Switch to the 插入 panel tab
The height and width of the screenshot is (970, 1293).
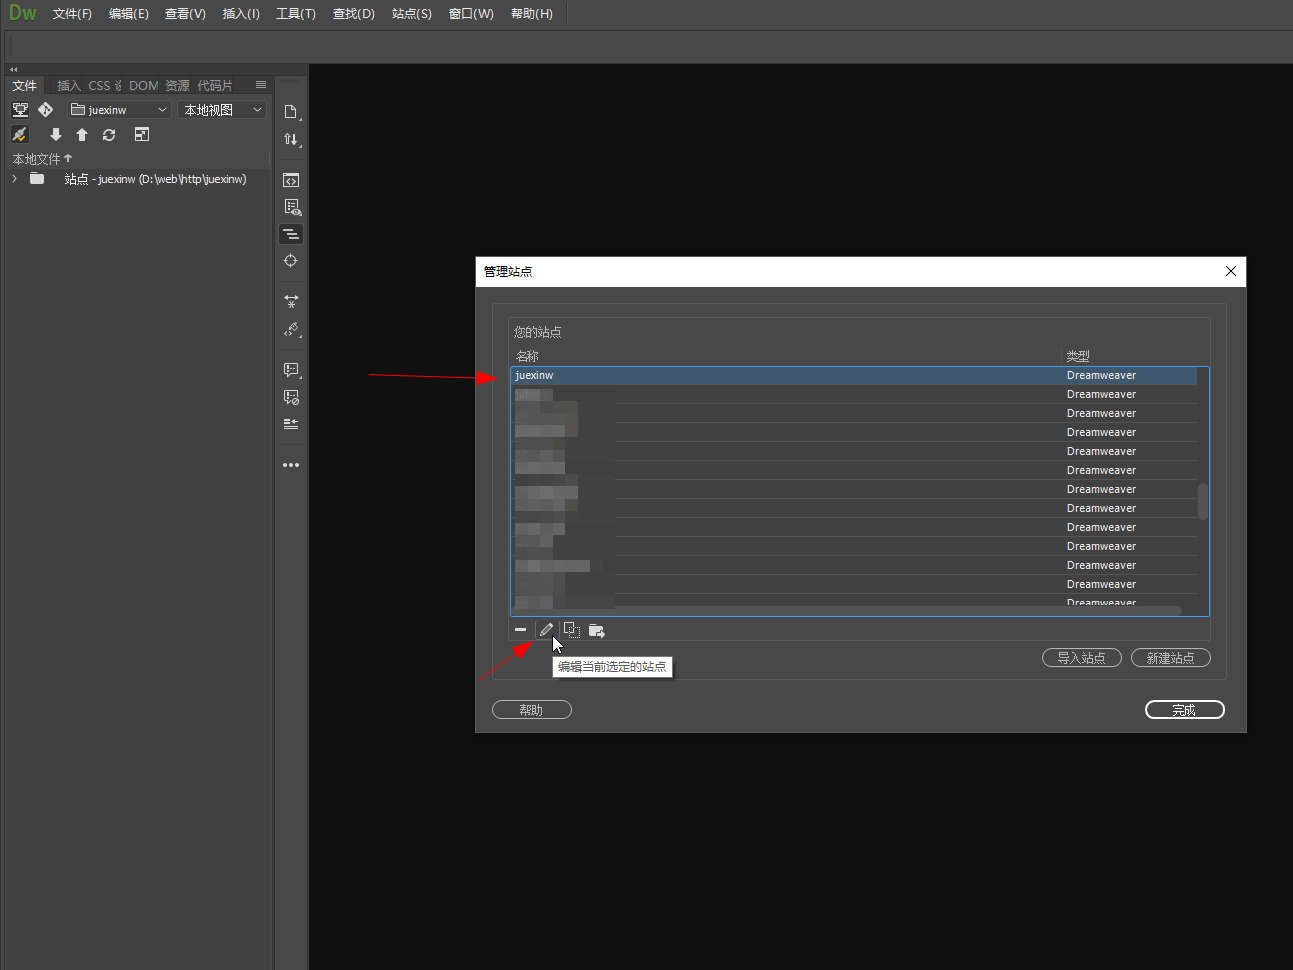point(69,86)
